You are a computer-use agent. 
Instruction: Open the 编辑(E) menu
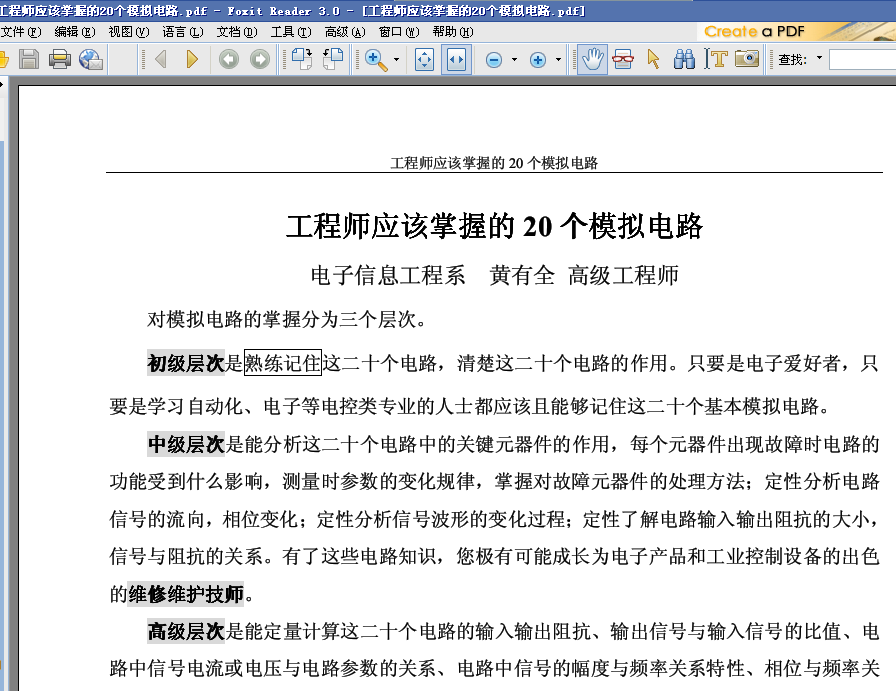coord(75,32)
